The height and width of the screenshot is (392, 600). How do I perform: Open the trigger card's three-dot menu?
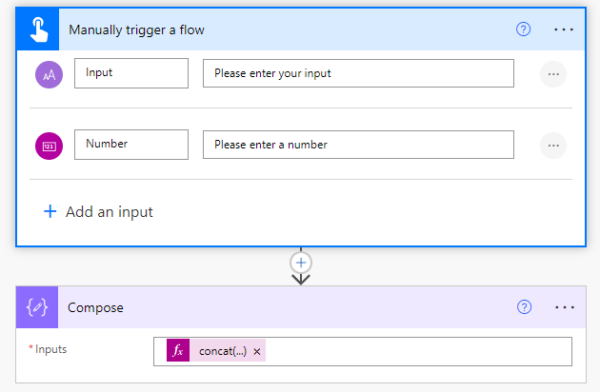click(x=564, y=29)
